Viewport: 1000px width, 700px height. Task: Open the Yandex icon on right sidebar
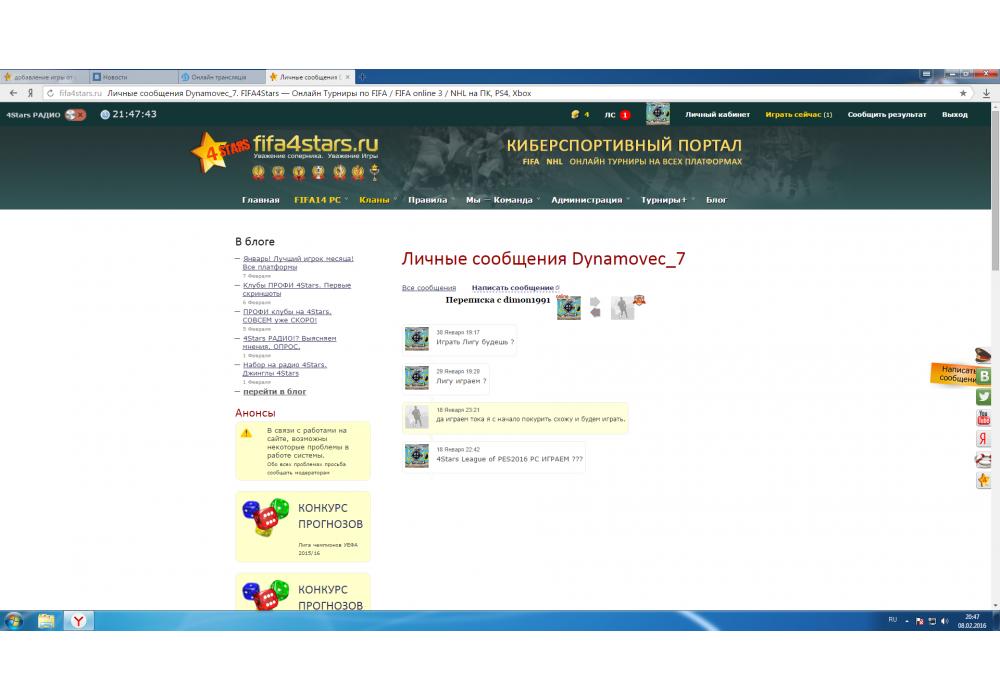tap(984, 439)
